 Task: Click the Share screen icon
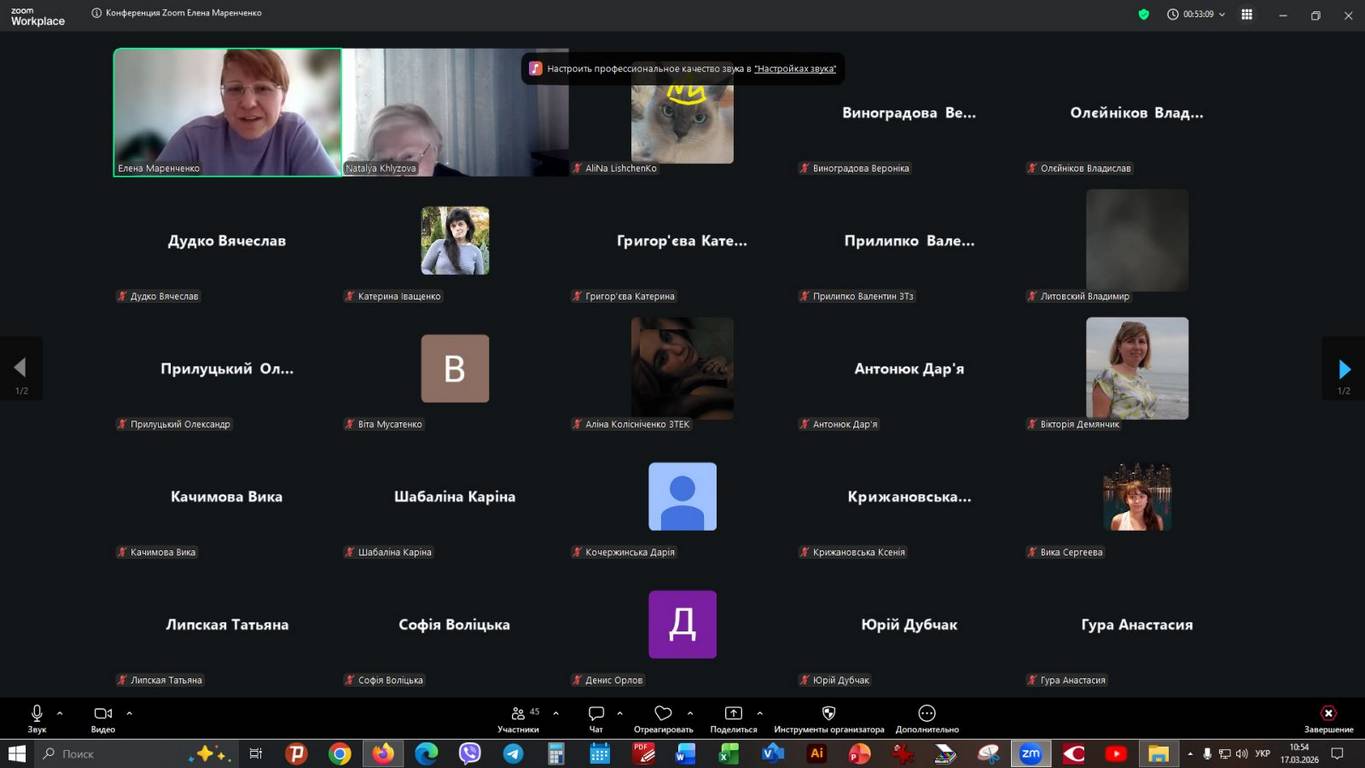(x=733, y=714)
